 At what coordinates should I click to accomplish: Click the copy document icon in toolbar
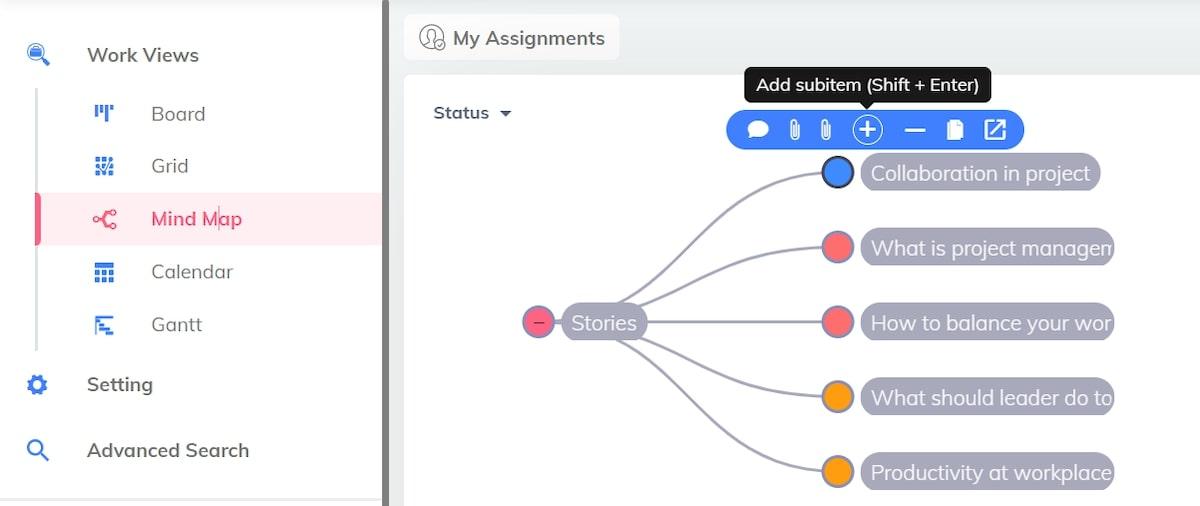coord(955,130)
